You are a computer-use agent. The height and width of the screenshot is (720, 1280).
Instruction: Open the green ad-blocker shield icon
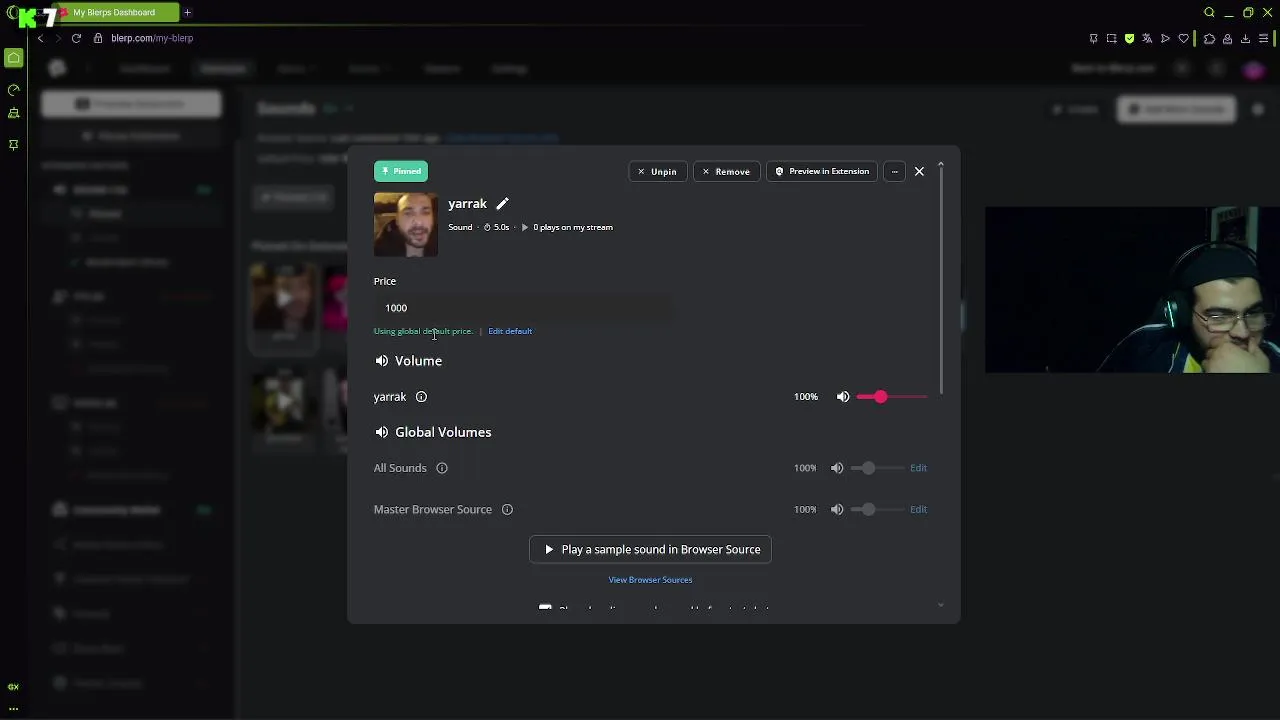(x=1129, y=39)
